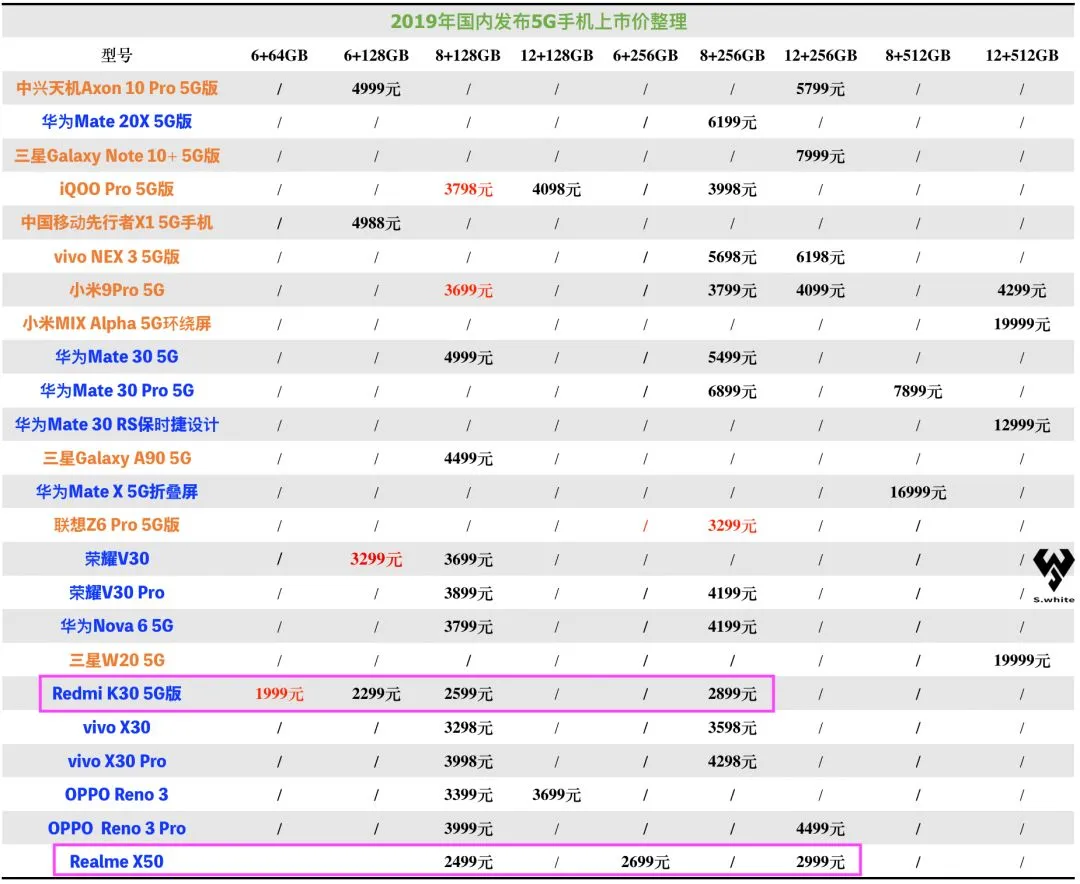The image size is (1080, 884).
Task: Click the 三星W20 5G row name
Action: pyautogui.click(x=117, y=660)
